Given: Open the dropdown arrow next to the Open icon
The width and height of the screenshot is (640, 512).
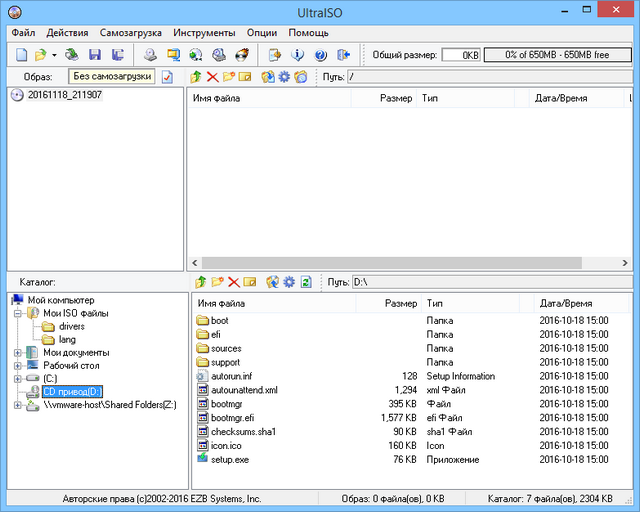Looking at the screenshot, I should 54,54.
